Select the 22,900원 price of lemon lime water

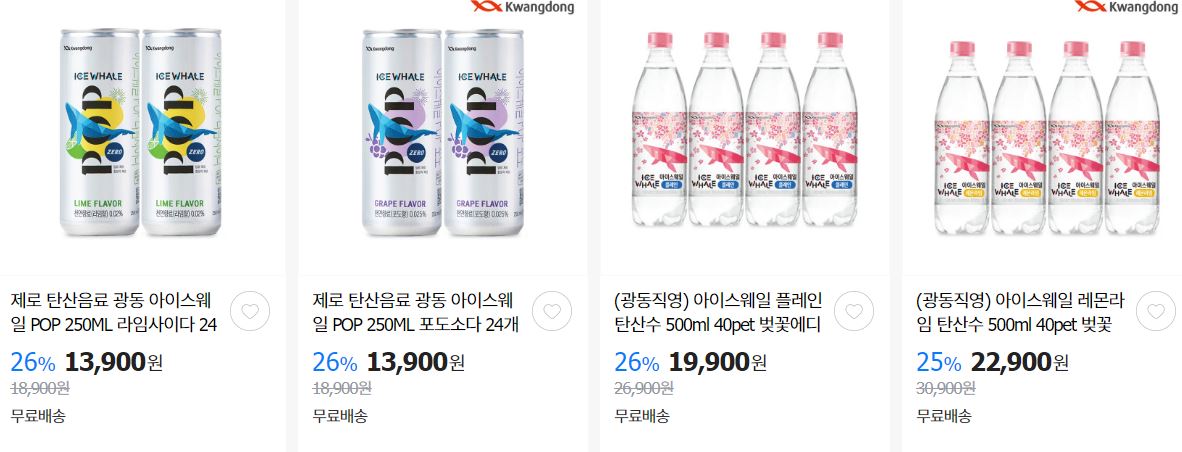tap(1019, 362)
